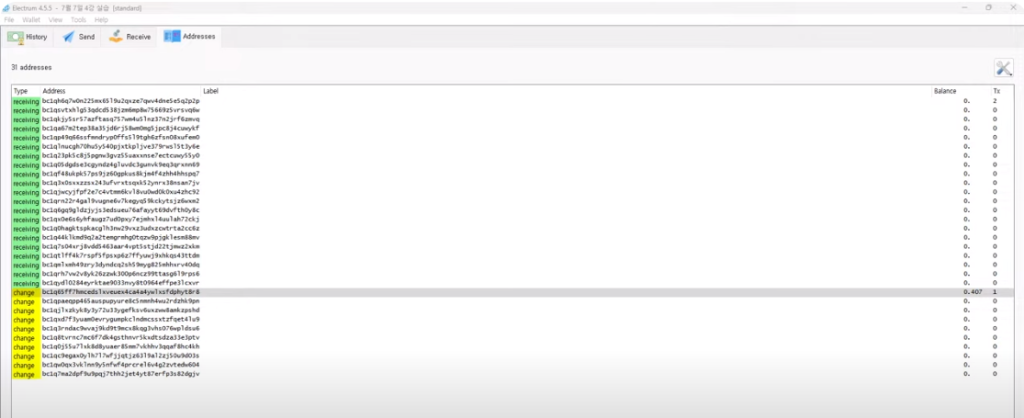The width and height of the screenshot is (1024, 418).
Task: Open the Wallet menu
Action: click(x=31, y=20)
